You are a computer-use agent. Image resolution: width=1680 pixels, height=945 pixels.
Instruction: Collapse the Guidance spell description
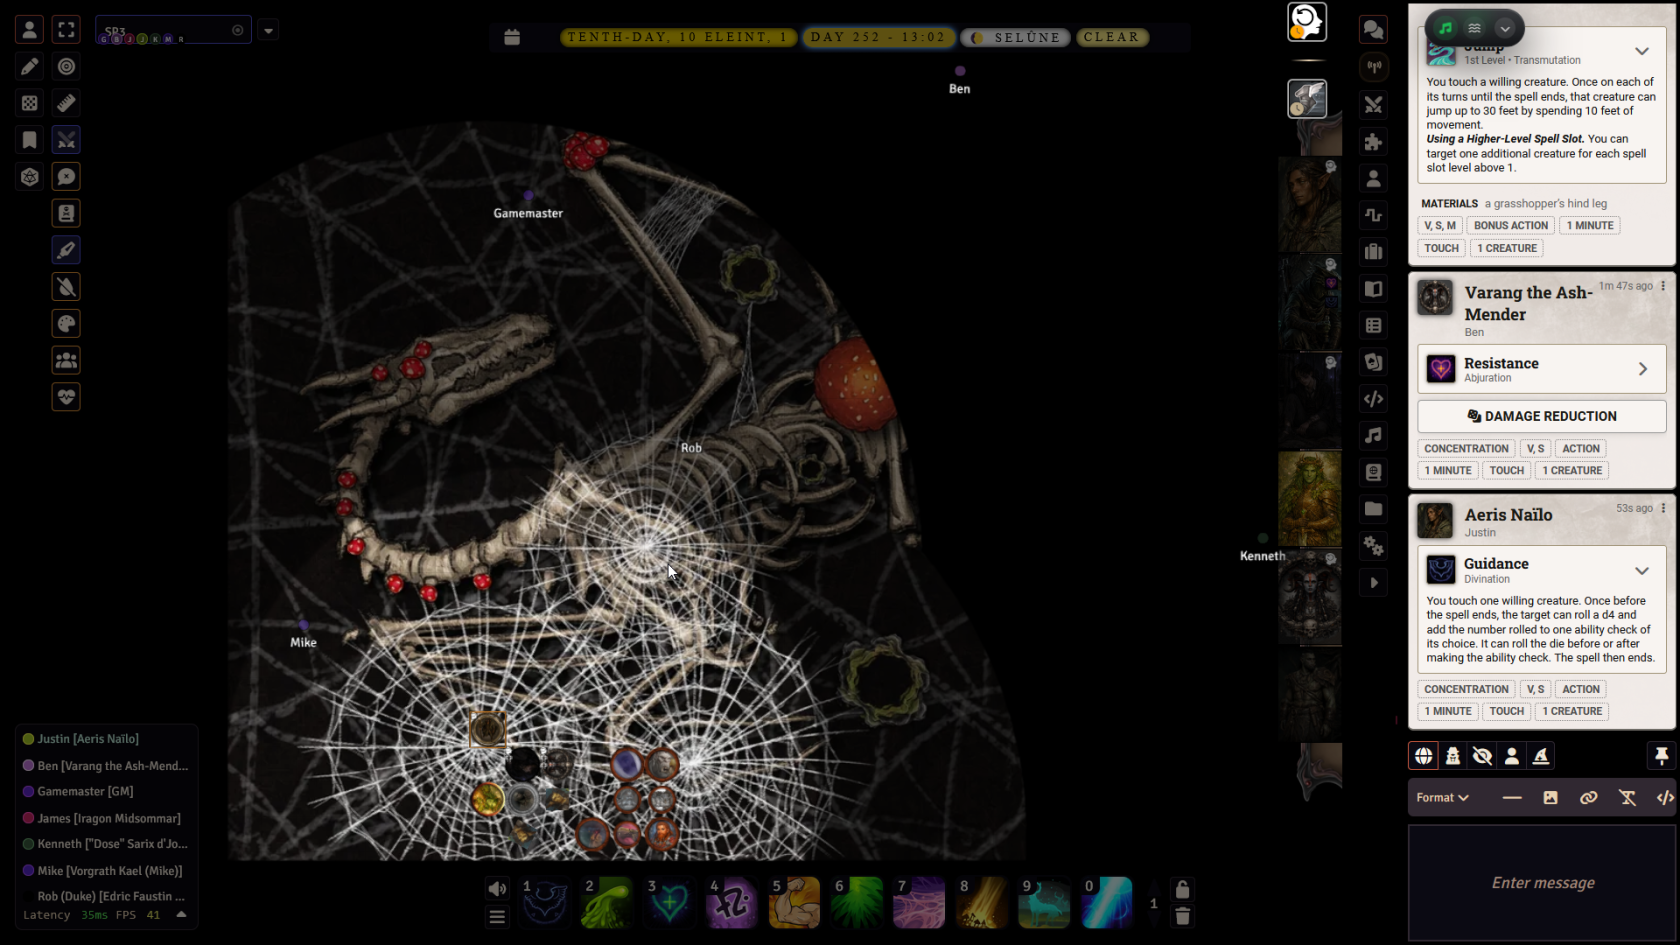(1642, 570)
